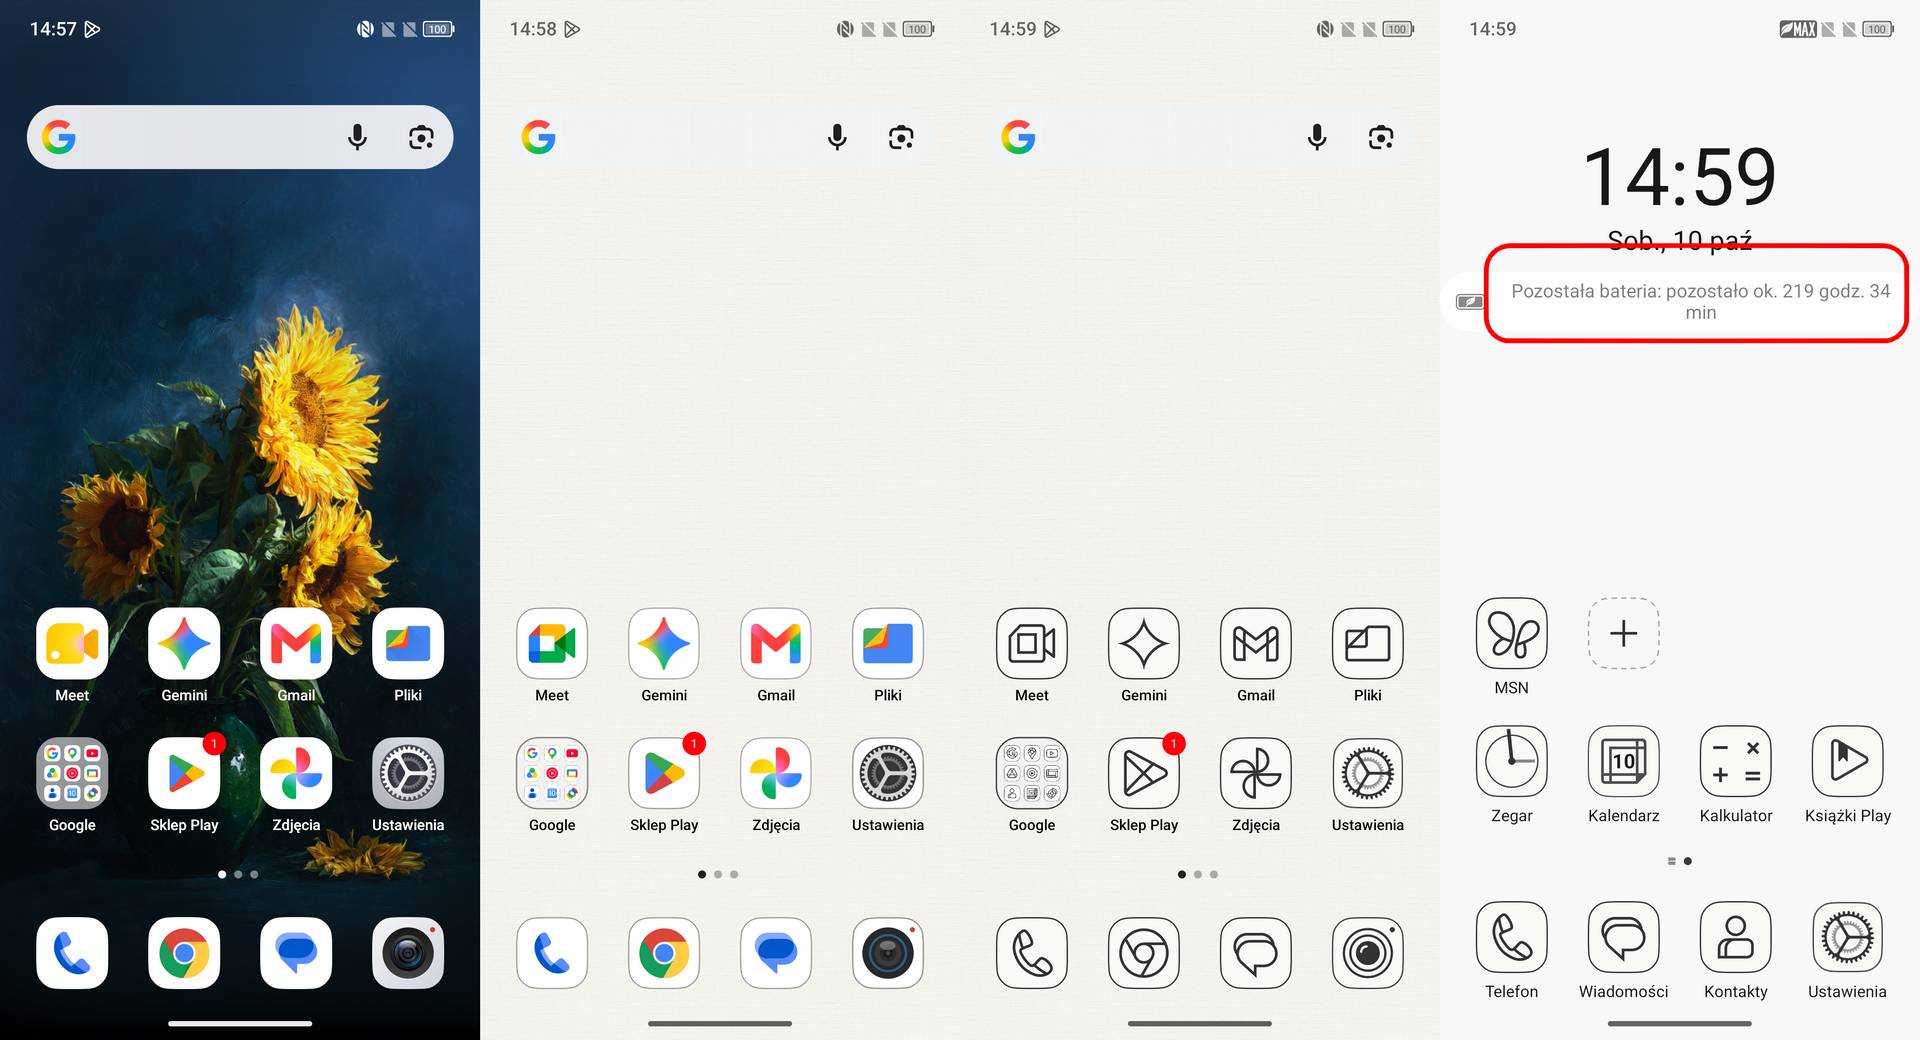
Task: Add app with the dashed plus tile
Action: [1624, 634]
